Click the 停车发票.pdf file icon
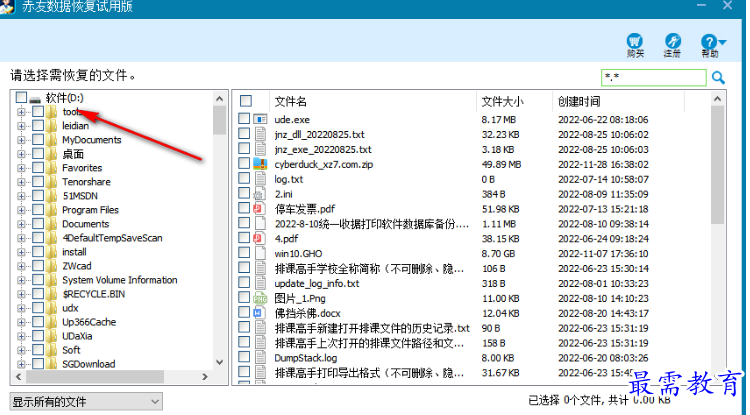The image size is (750, 415). click(259, 208)
